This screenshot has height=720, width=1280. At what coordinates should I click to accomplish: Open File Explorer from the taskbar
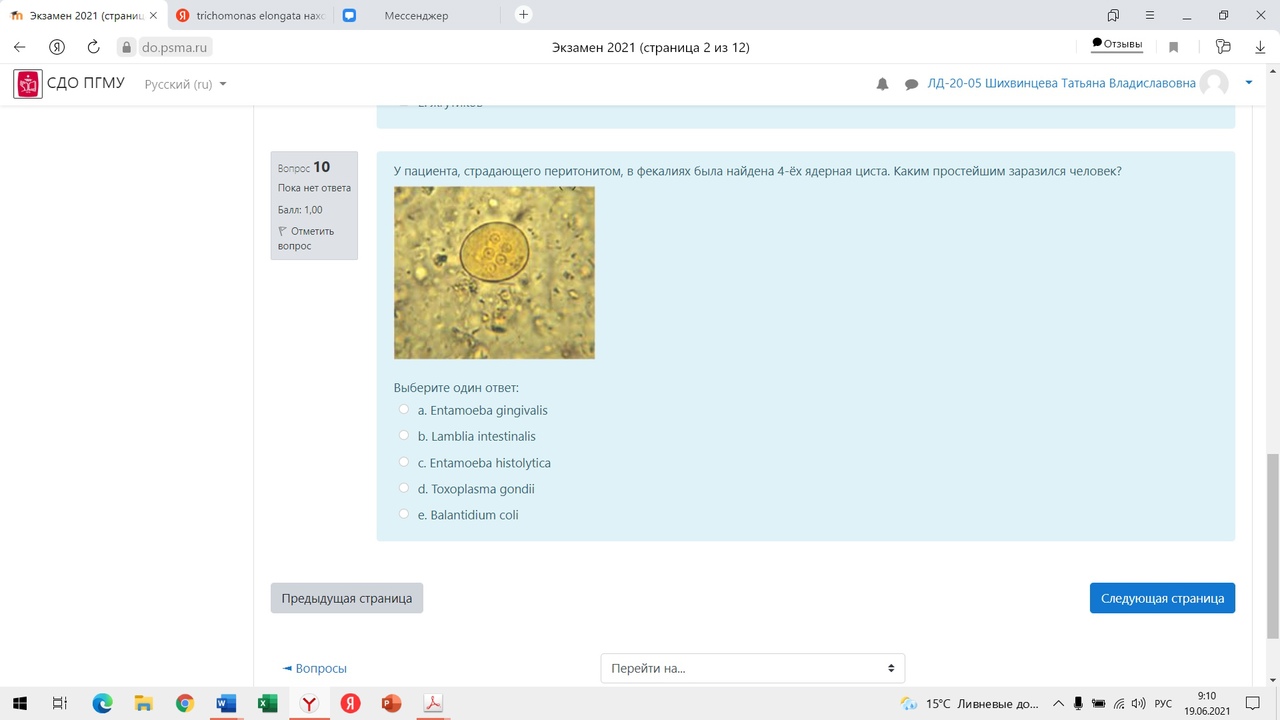tap(143, 703)
